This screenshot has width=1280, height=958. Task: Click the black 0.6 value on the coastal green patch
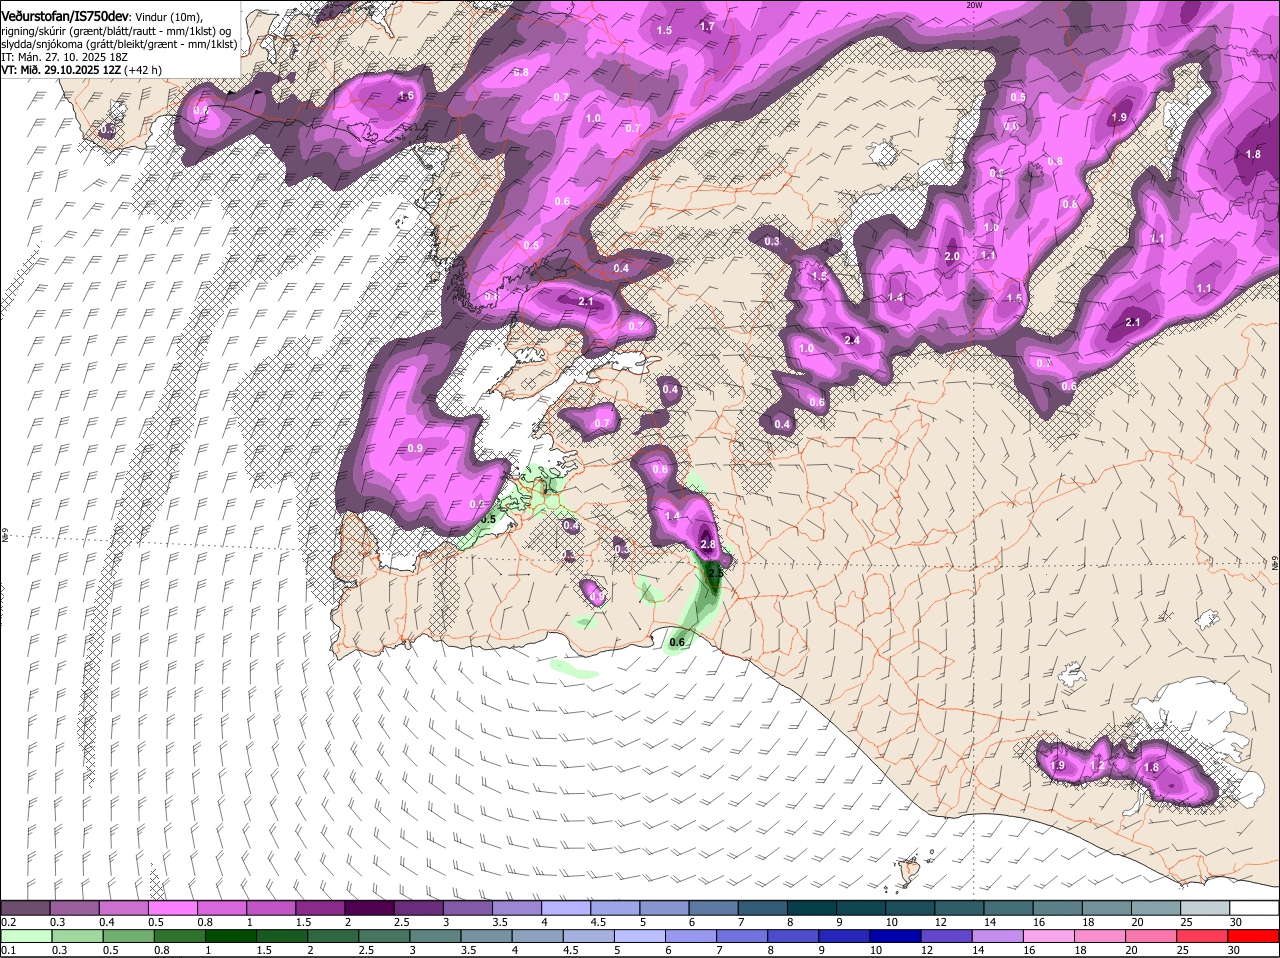677,642
